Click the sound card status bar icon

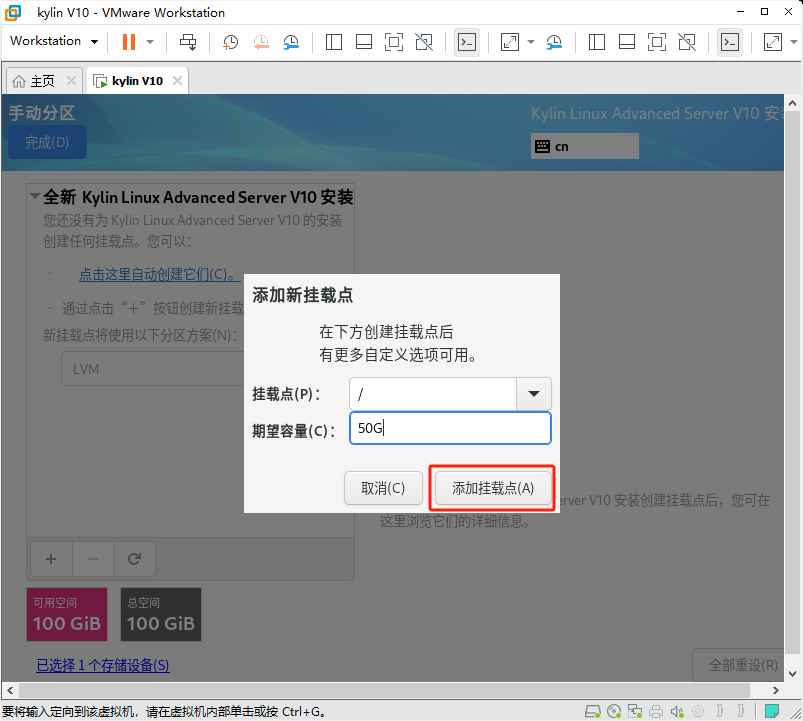[x=677, y=711]
